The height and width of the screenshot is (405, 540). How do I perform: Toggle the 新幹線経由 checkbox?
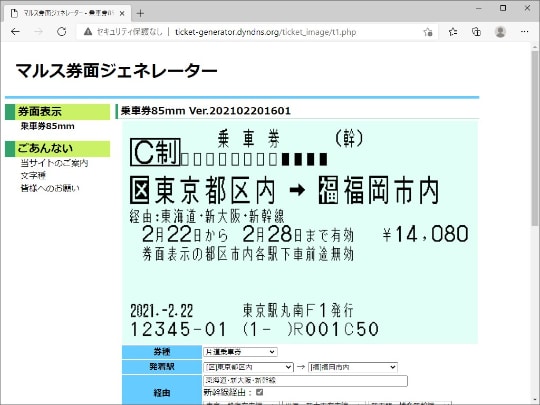click(260, 392)
